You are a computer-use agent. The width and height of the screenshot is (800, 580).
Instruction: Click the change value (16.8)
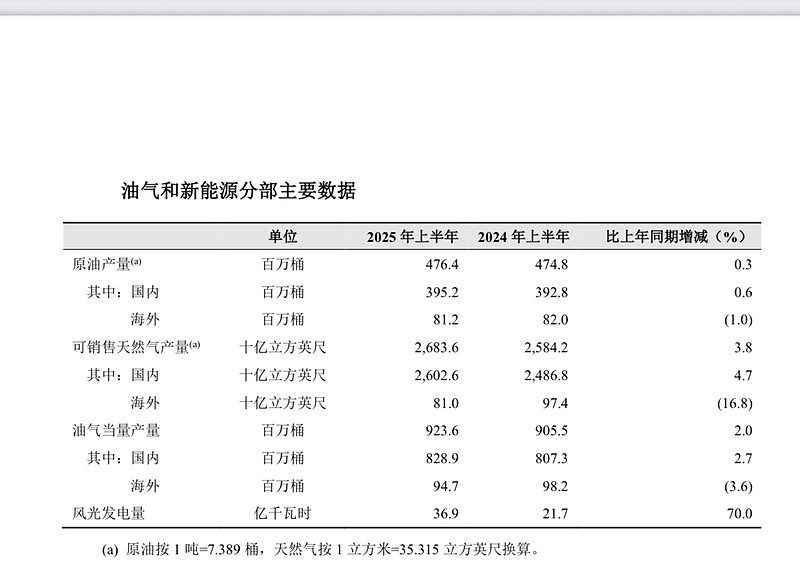[x=735, y=404]
